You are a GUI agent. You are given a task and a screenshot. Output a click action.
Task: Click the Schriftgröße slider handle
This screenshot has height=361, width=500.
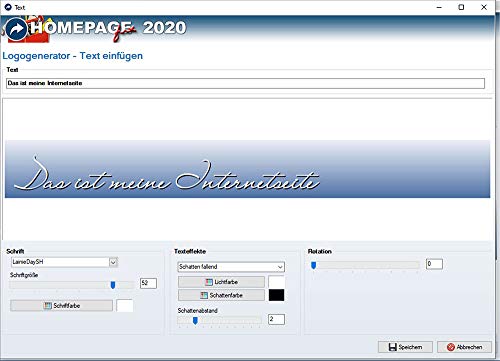[113, 285]
